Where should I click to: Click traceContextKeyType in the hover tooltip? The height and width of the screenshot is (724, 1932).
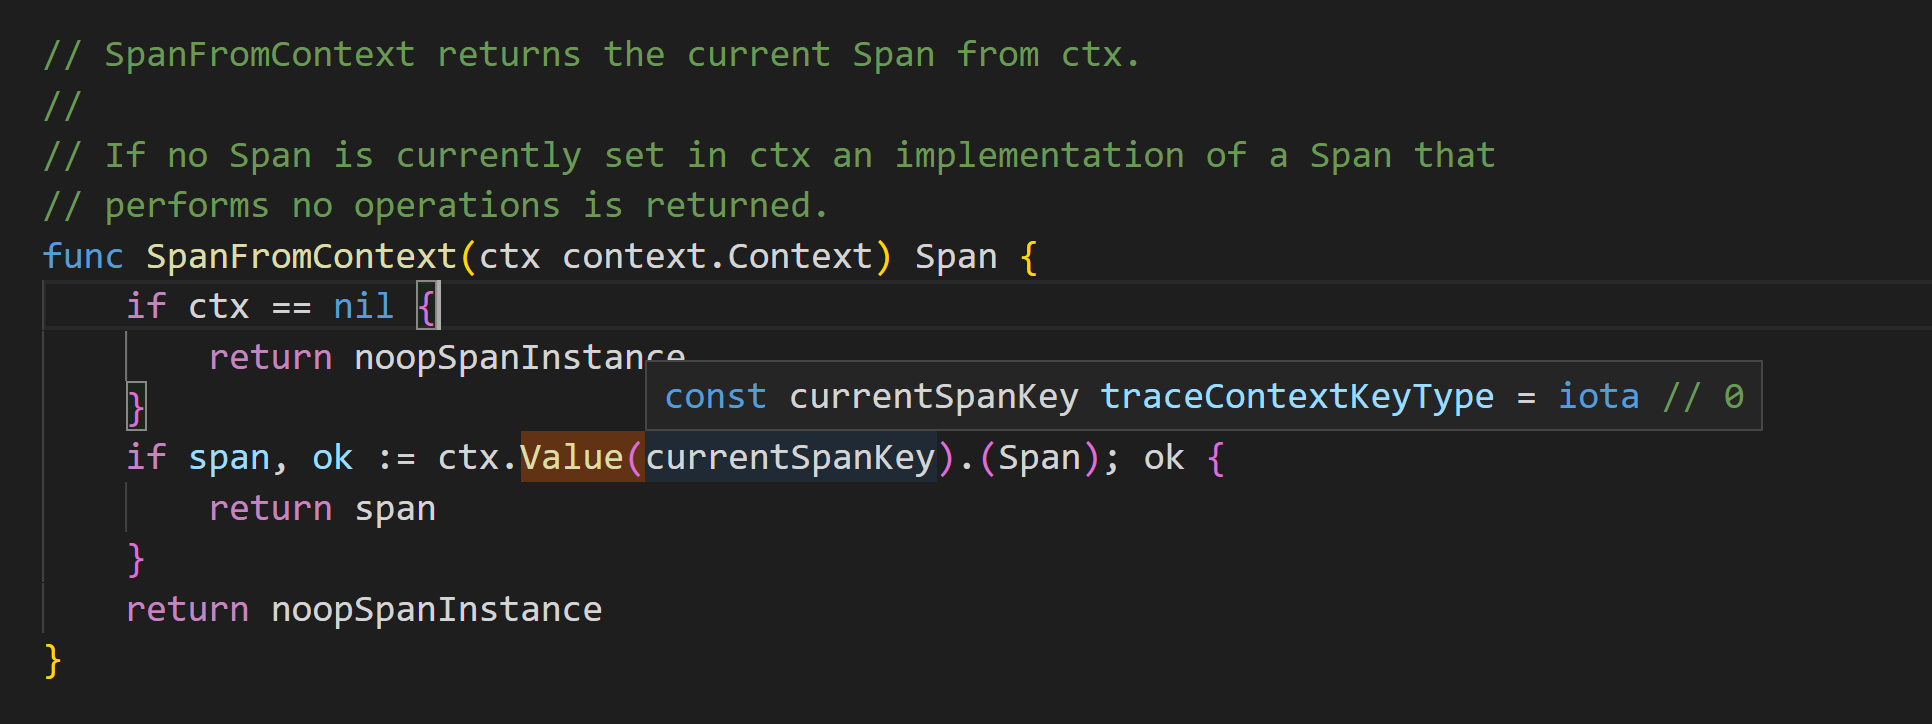tap(1297, 397)
